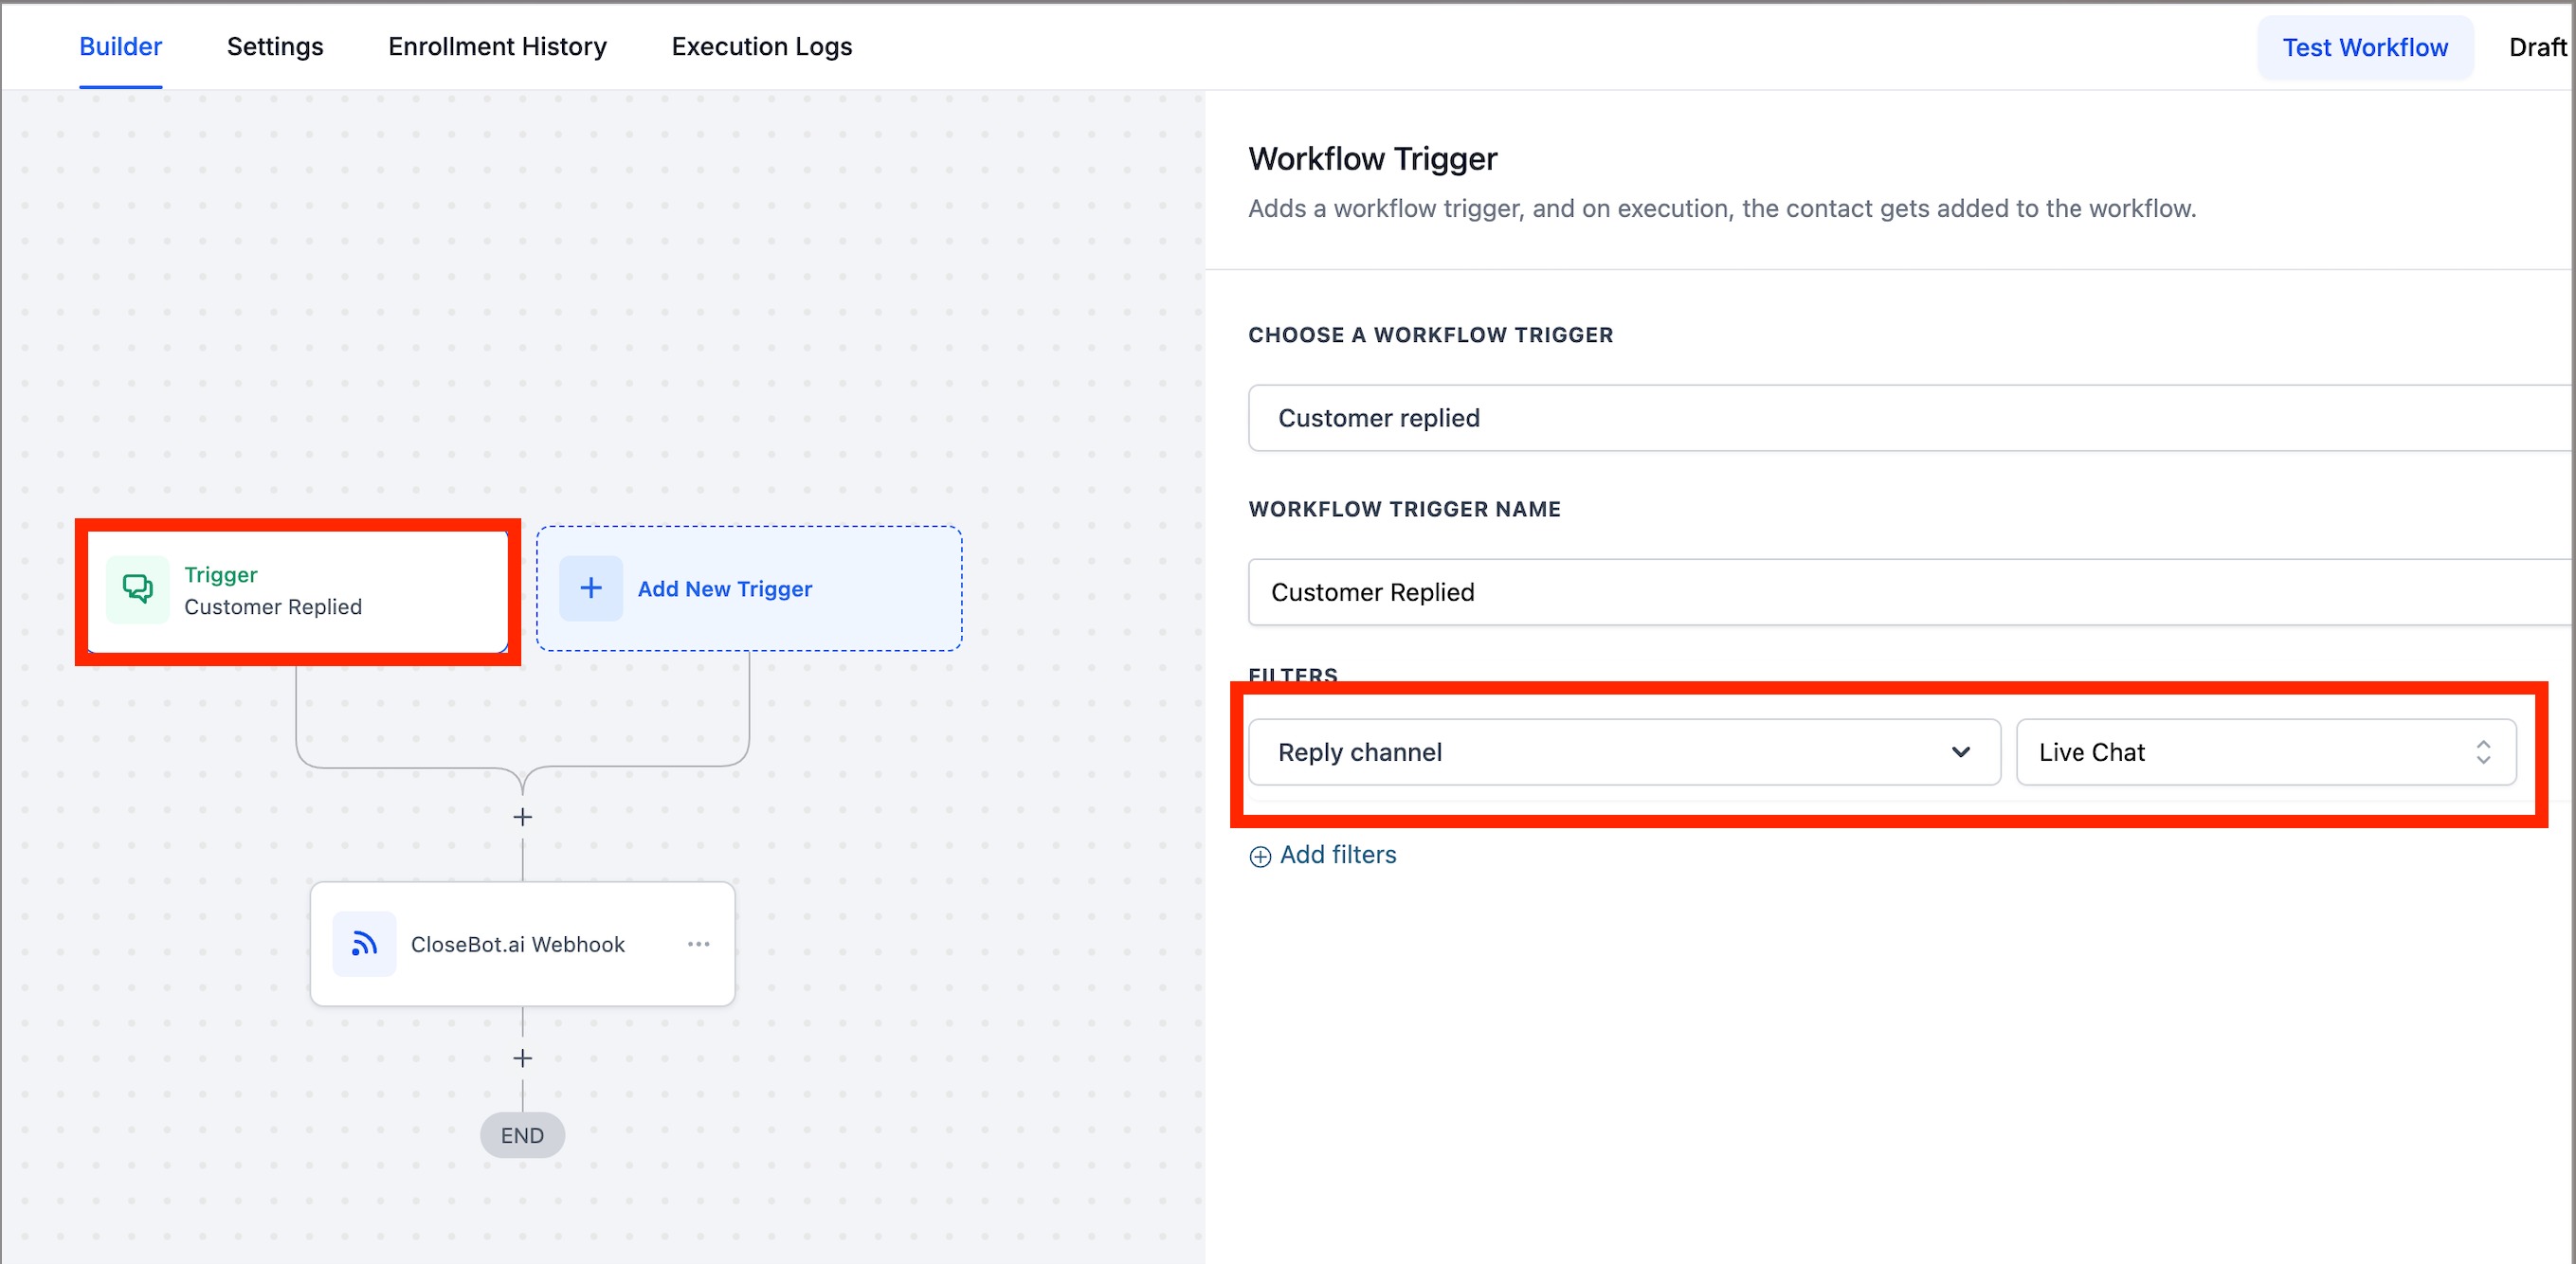
Task: Click plus connector above CloseBot.ai Webhook node
Action: tap(522, 817)
